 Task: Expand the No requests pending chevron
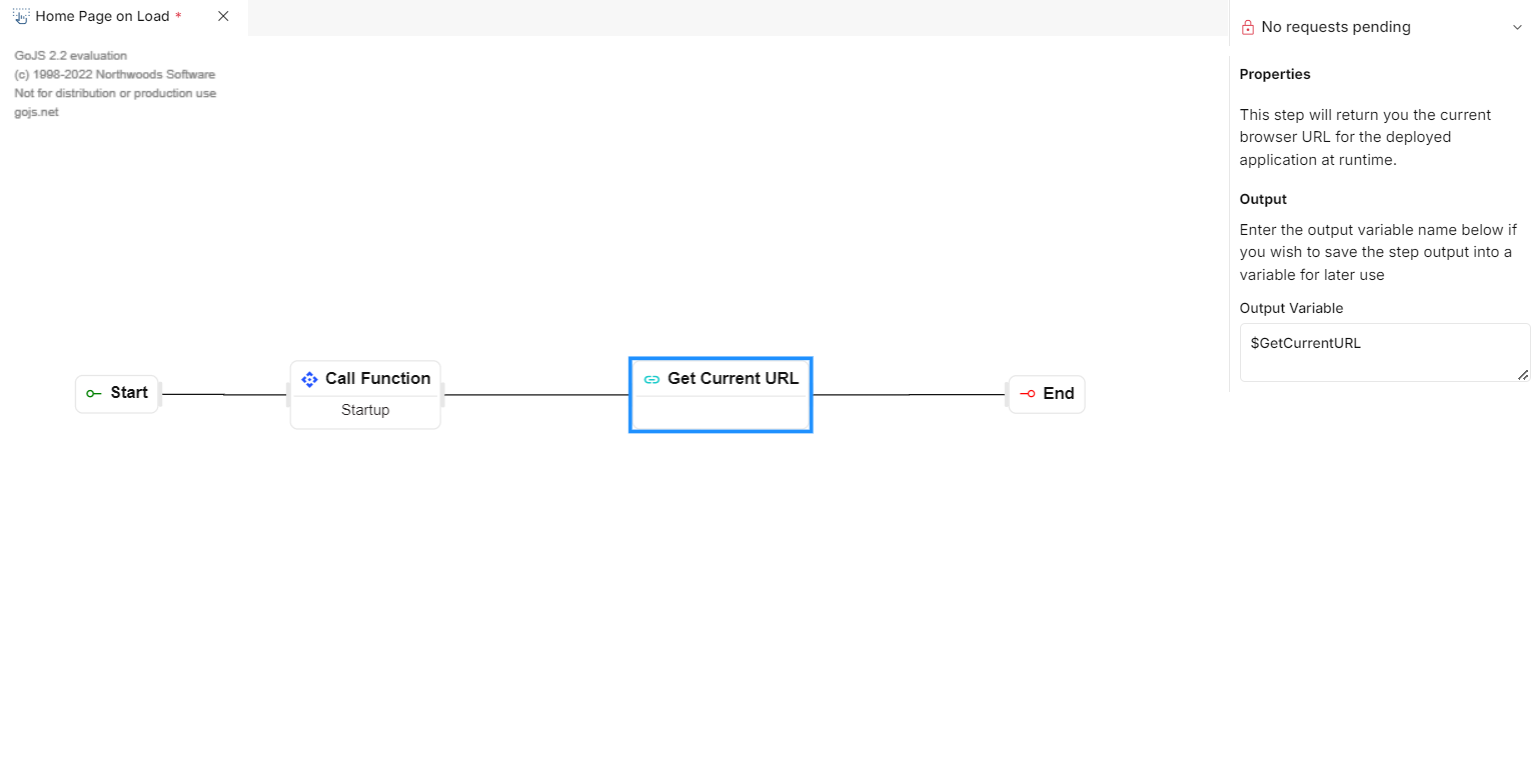point(1517,28)
